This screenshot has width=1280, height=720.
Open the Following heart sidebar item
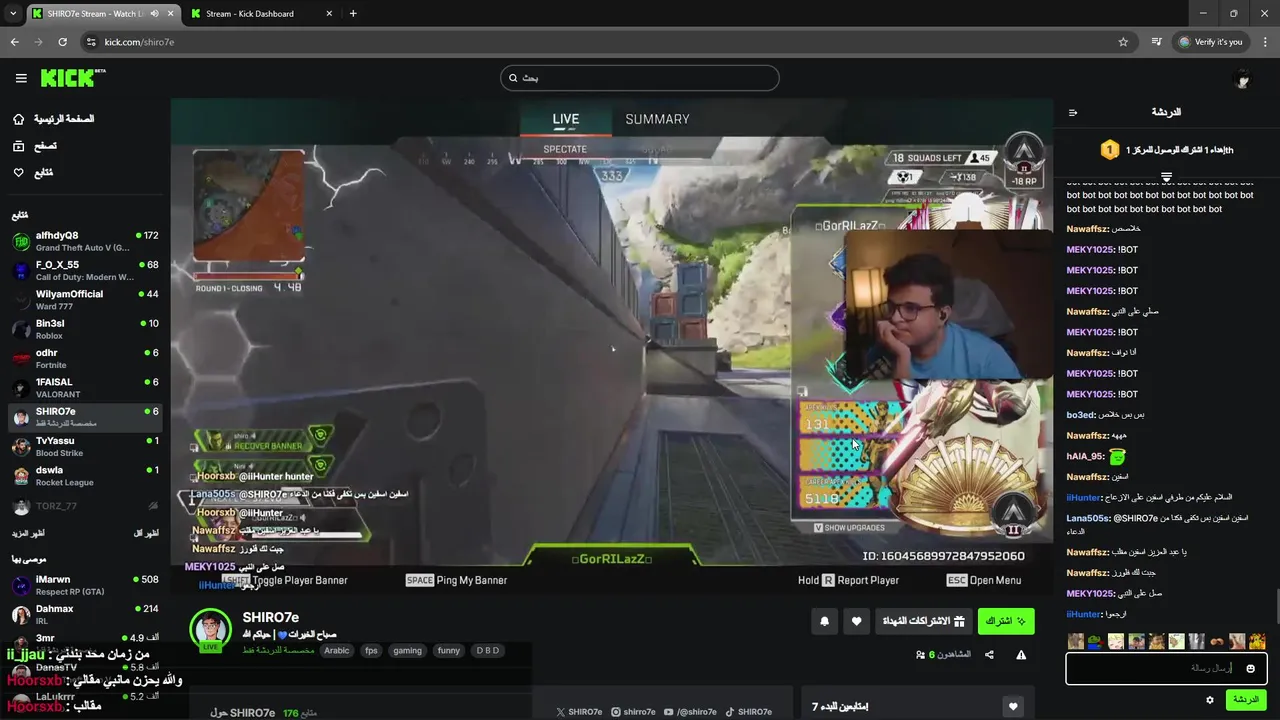pos(32,173)
